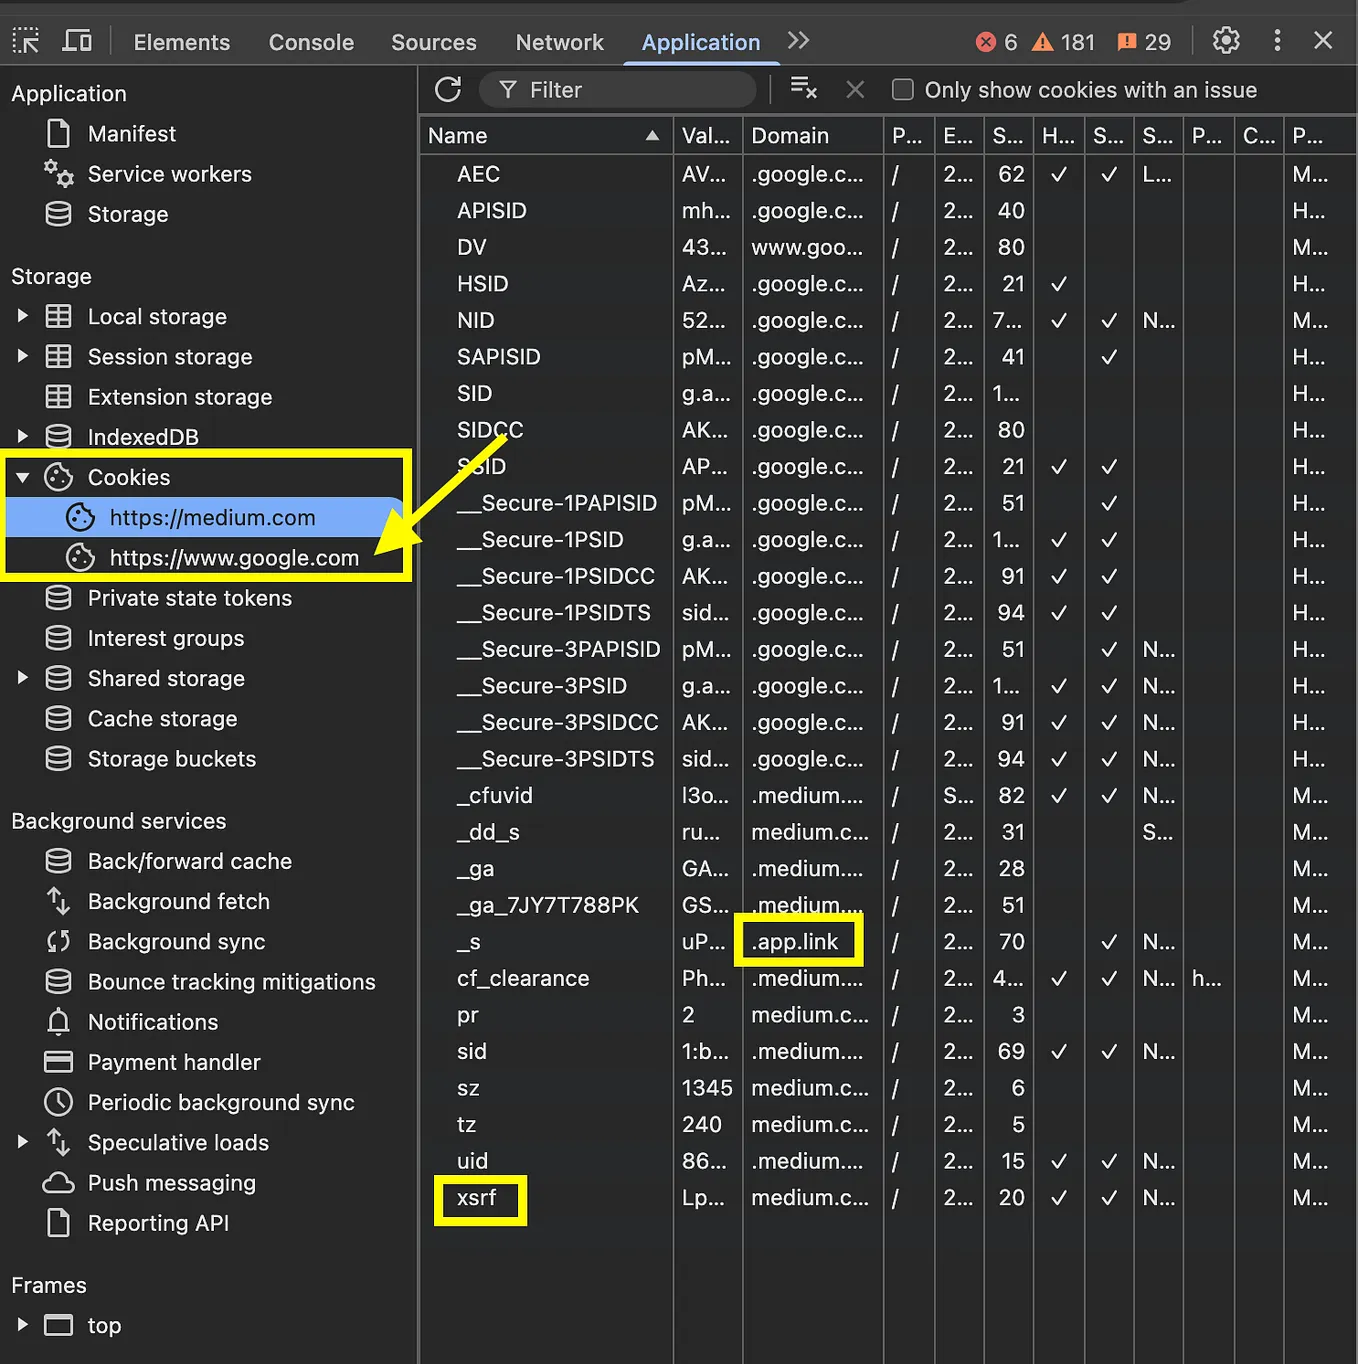Open the Manifest section
The height and width of the screenshot is (1364, 1358).
[x=131, y=133]
